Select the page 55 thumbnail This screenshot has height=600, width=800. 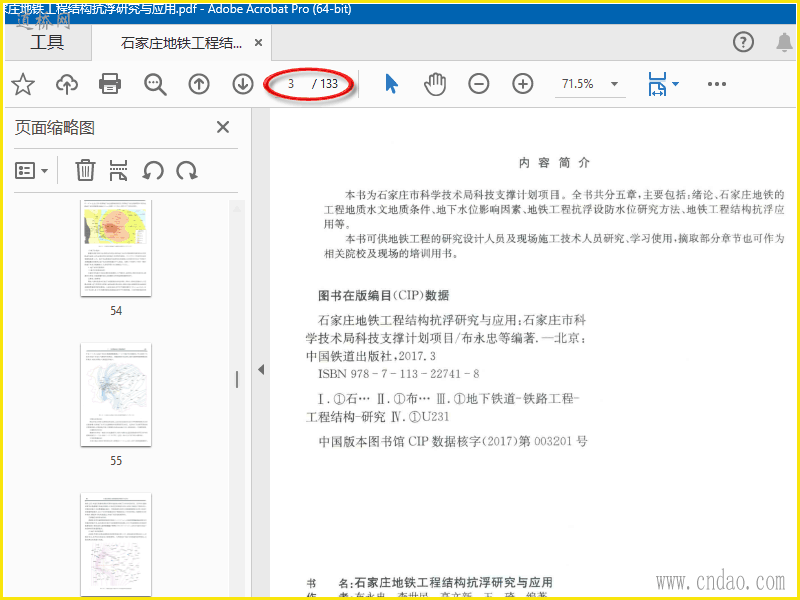click(116, 394)
